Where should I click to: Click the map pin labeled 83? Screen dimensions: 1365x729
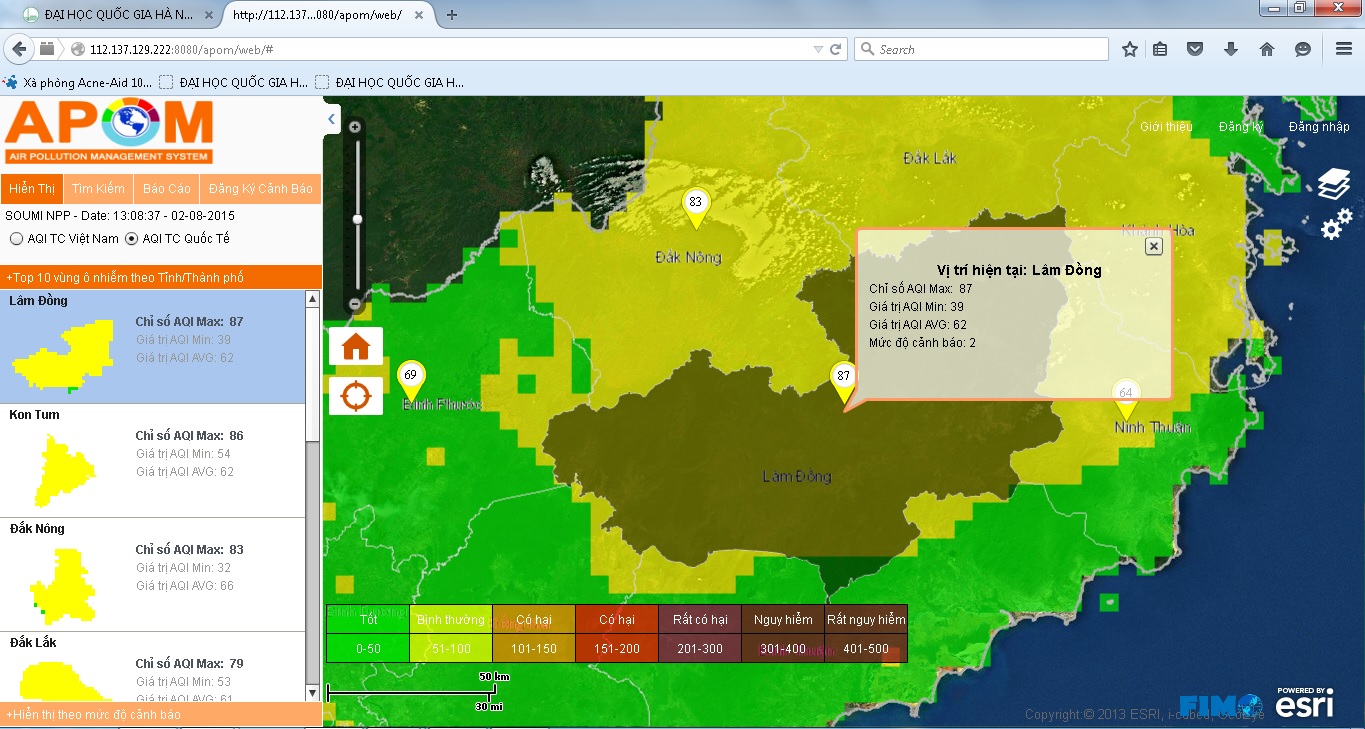pos(696,206)
